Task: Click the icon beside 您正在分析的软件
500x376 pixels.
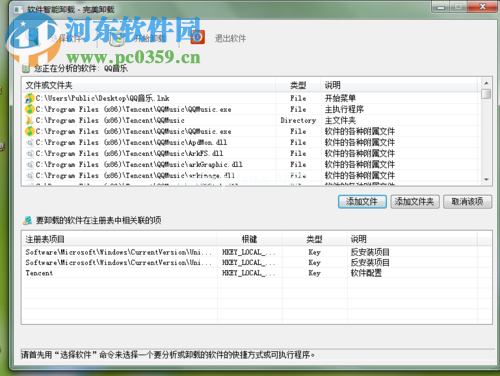Action: (x=26, y=69)
